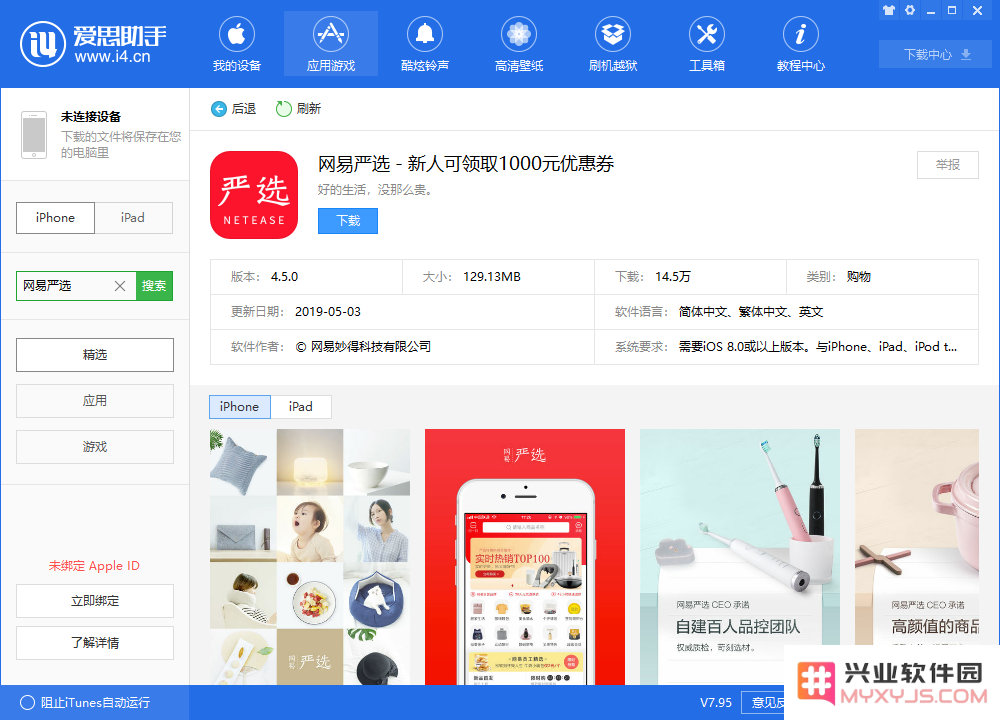Click the V7.95 version label

pos(716,703)
